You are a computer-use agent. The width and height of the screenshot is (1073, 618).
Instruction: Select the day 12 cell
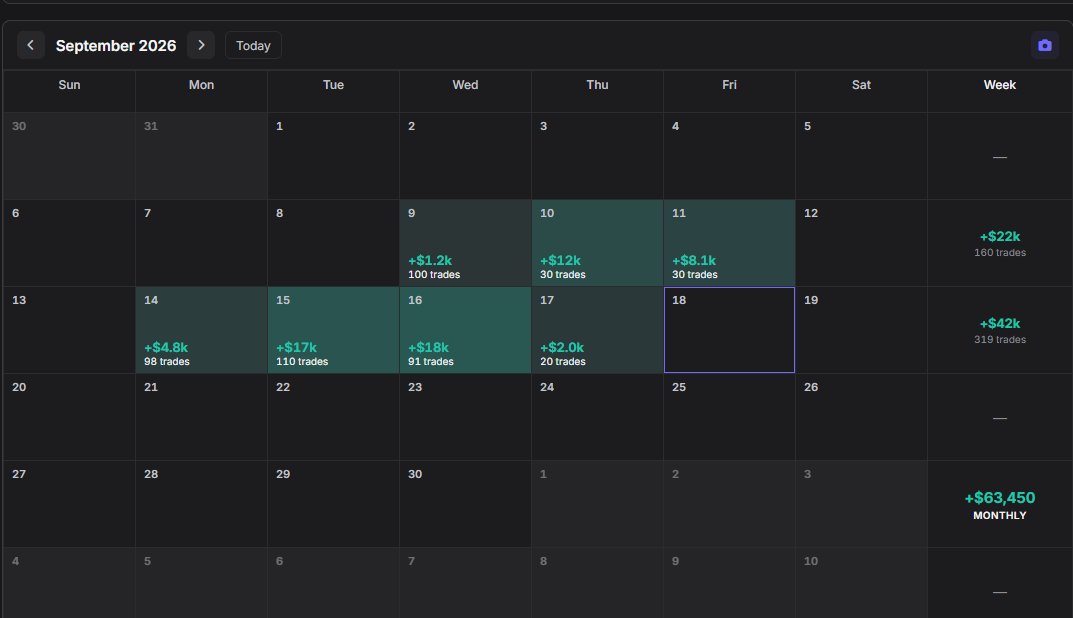point(862,243)
